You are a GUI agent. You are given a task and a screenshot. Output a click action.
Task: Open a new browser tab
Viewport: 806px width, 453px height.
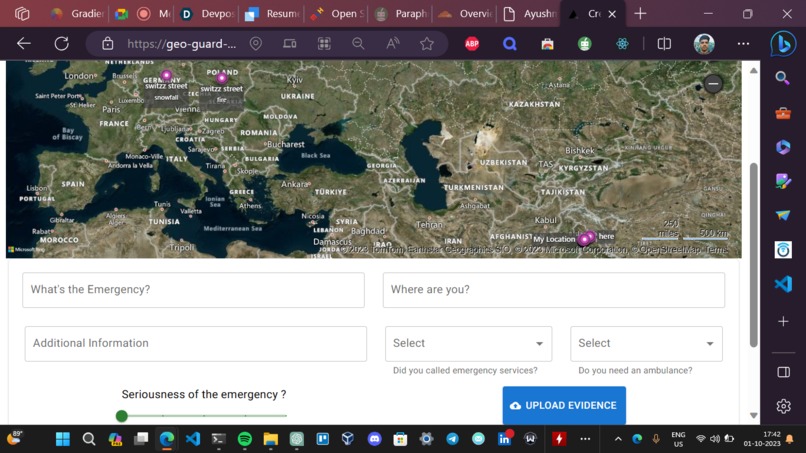pos(640,14)
